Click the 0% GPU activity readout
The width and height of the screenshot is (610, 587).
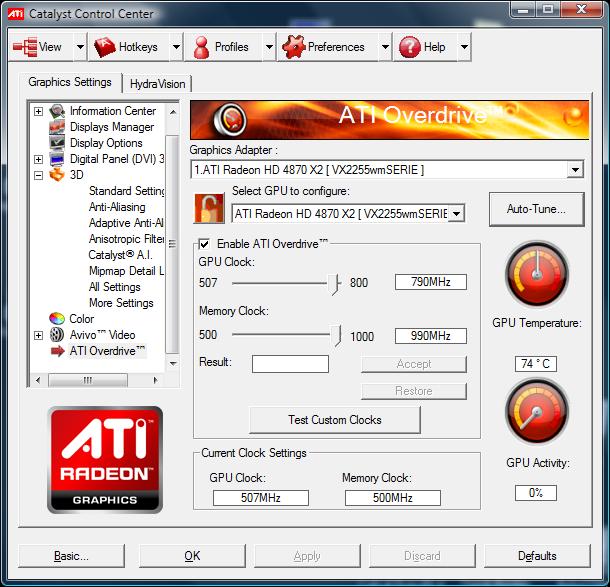[x=536, y=493]
